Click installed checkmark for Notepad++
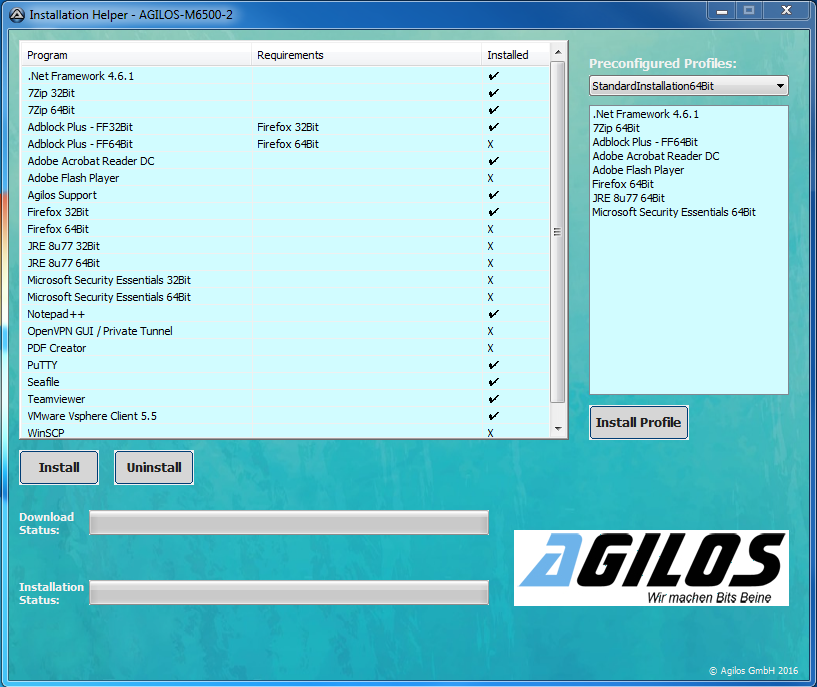The image size is (817, 687). (x=493, y=314)
